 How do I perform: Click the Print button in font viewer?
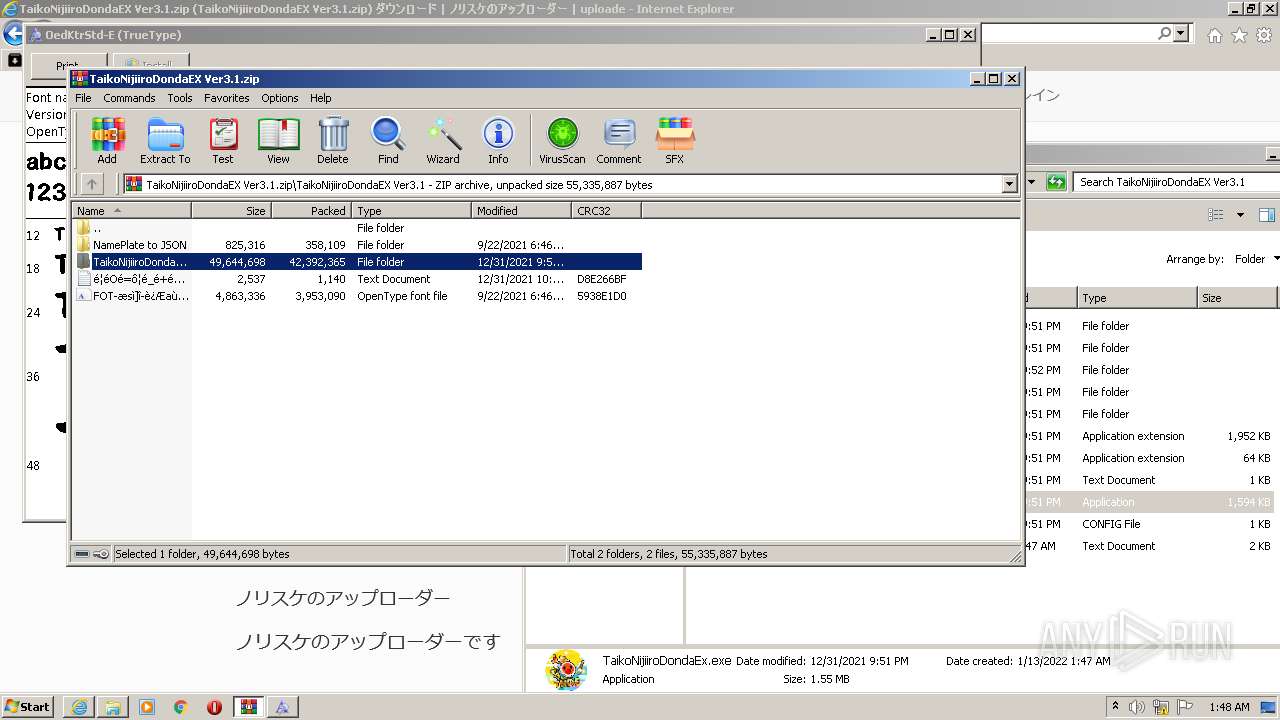pyautogui.click(x=67, y=66)
